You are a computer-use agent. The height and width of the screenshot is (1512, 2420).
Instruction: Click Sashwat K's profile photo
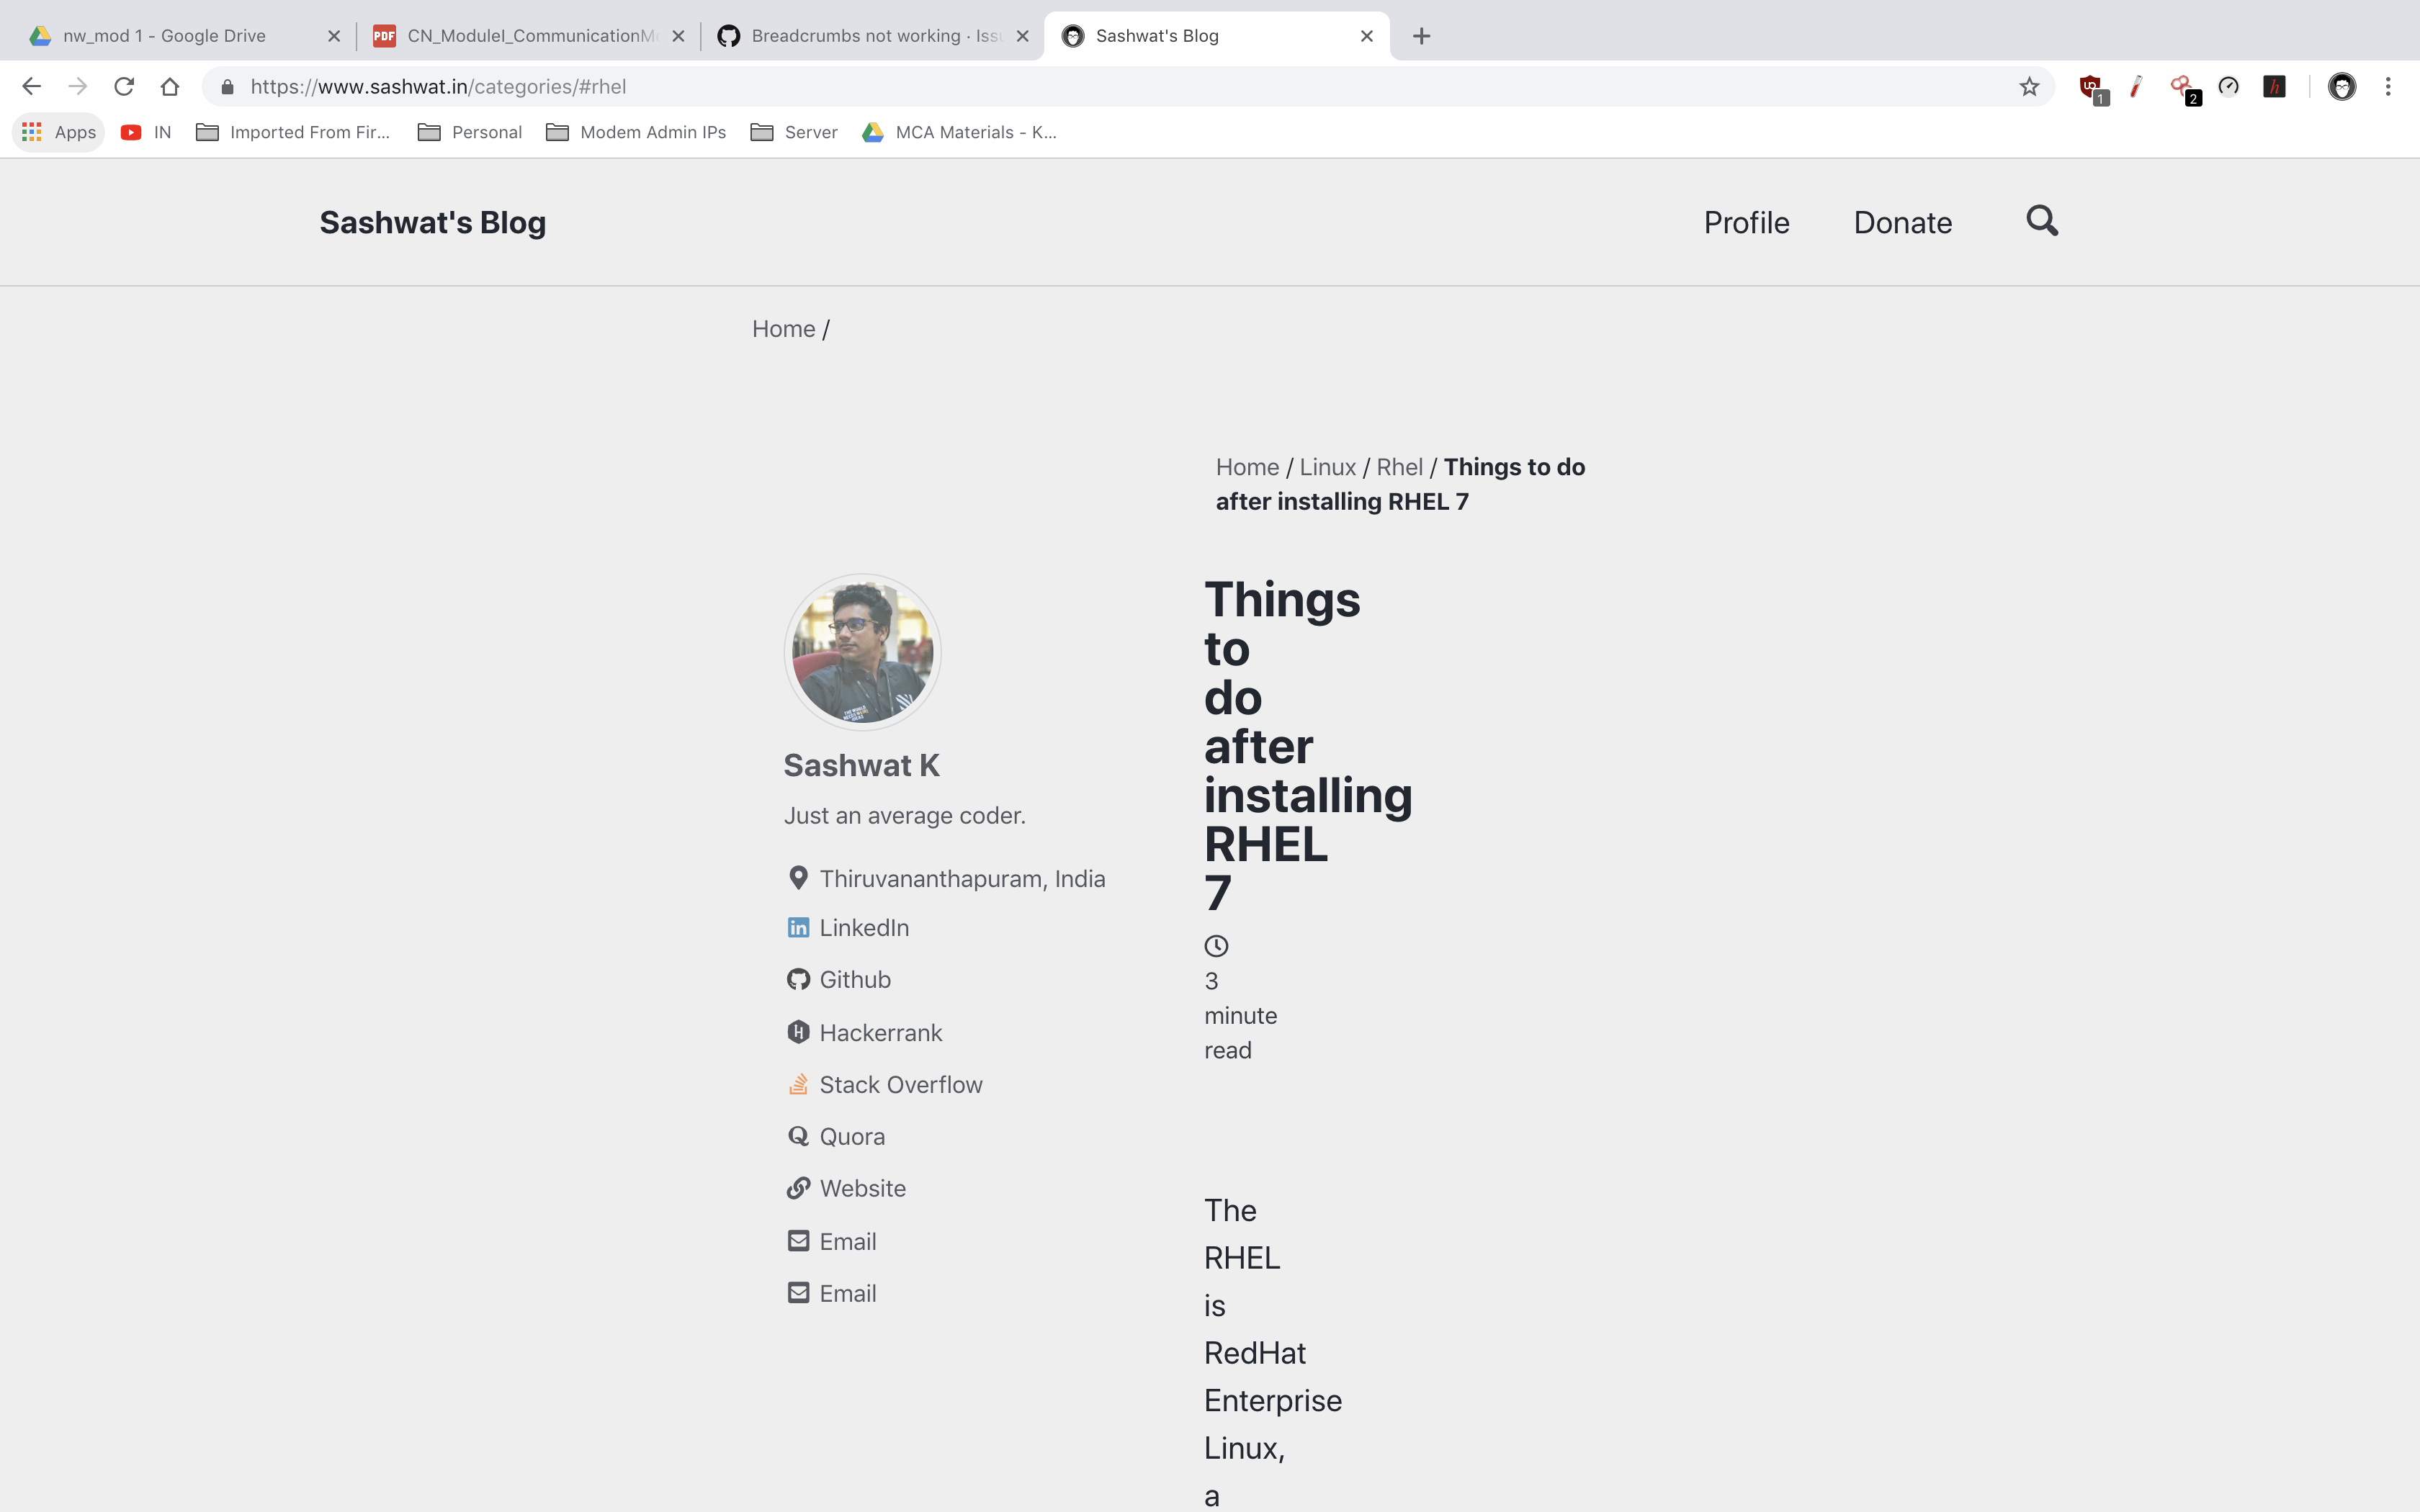(x=861, y=651)
